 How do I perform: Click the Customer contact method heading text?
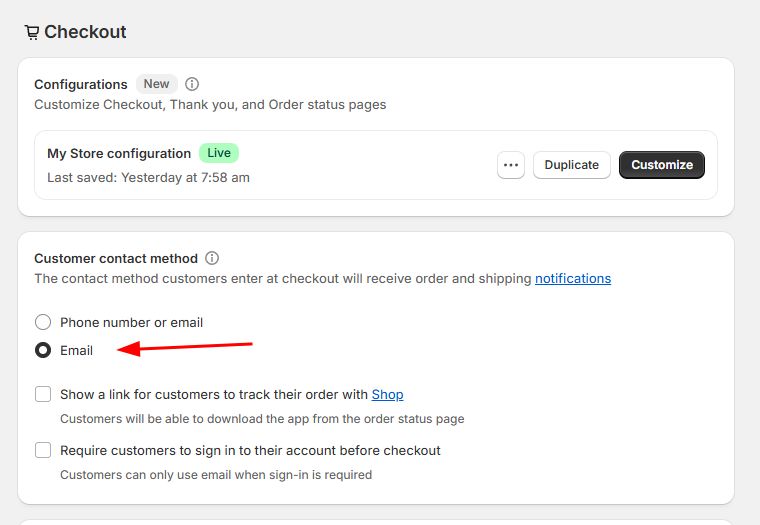click(x=116, y=258)
